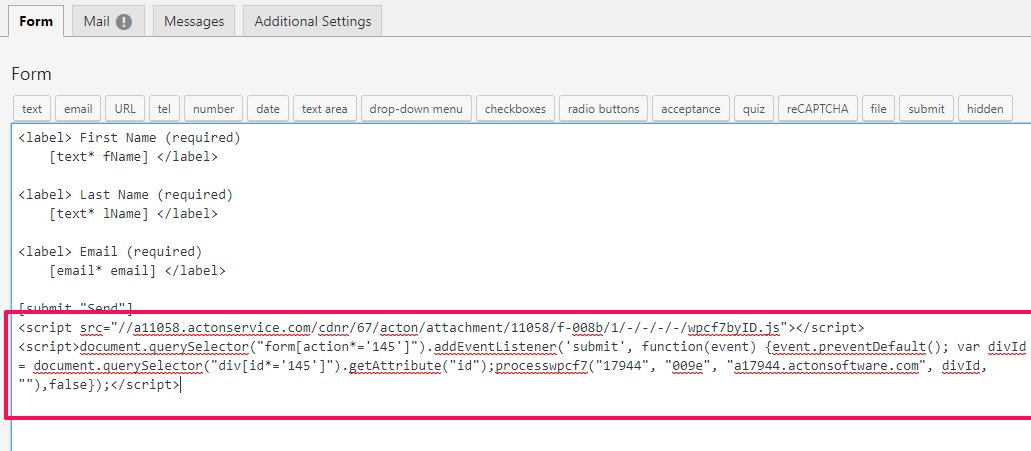
Task: Click the '<label> Email (required)' line
Action: pos(110,251)
